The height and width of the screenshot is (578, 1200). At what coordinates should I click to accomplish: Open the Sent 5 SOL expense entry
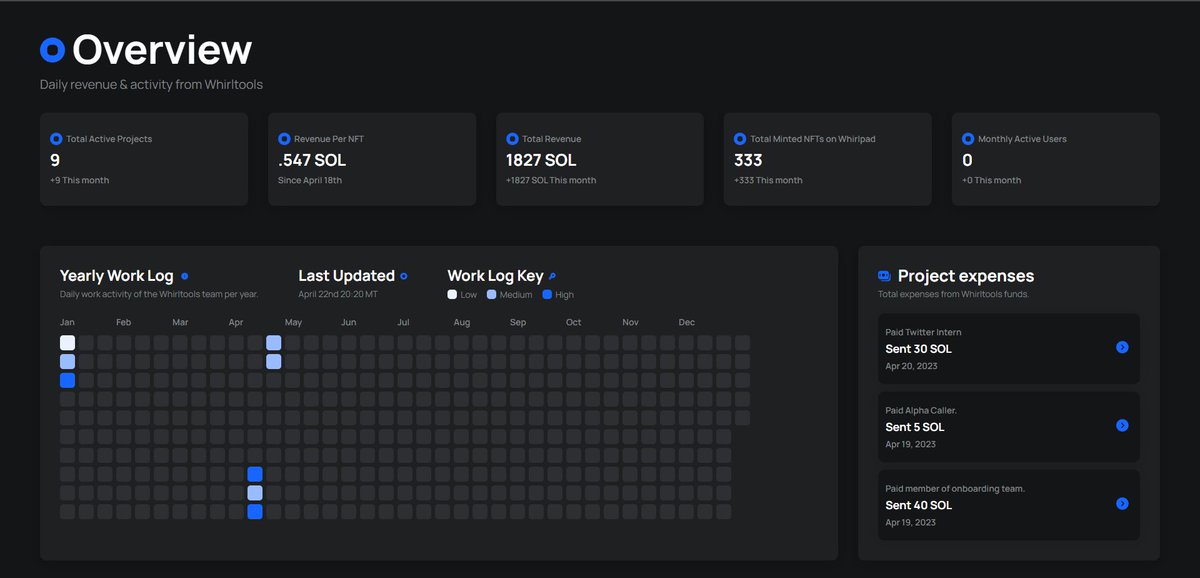tap(1009, 426)
